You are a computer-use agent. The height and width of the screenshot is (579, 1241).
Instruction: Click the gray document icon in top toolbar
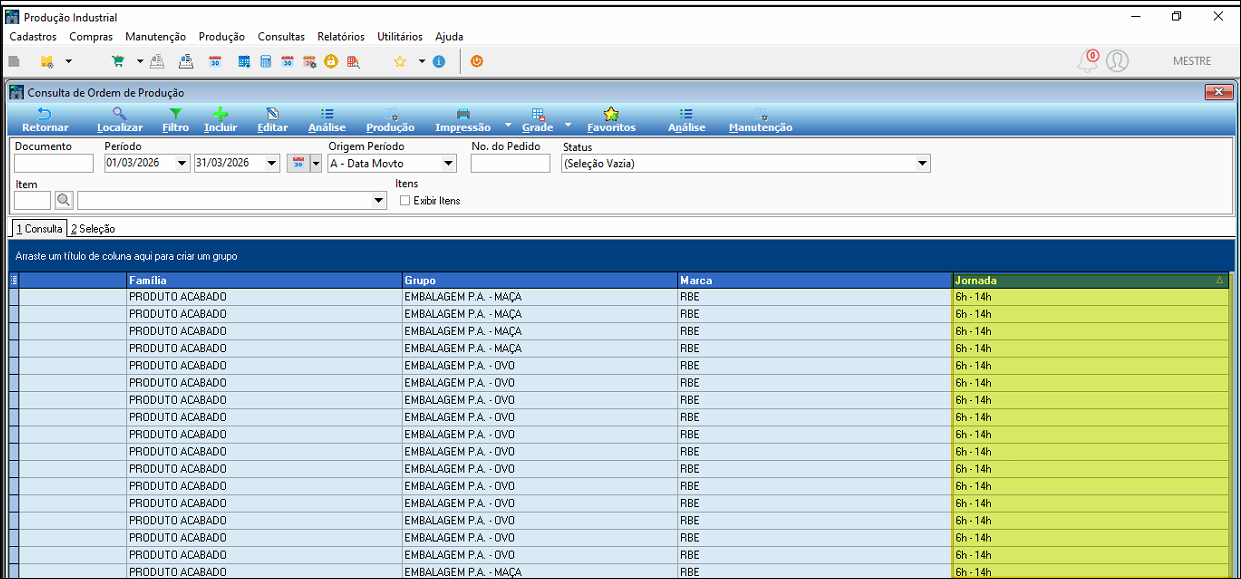(14, 61)
